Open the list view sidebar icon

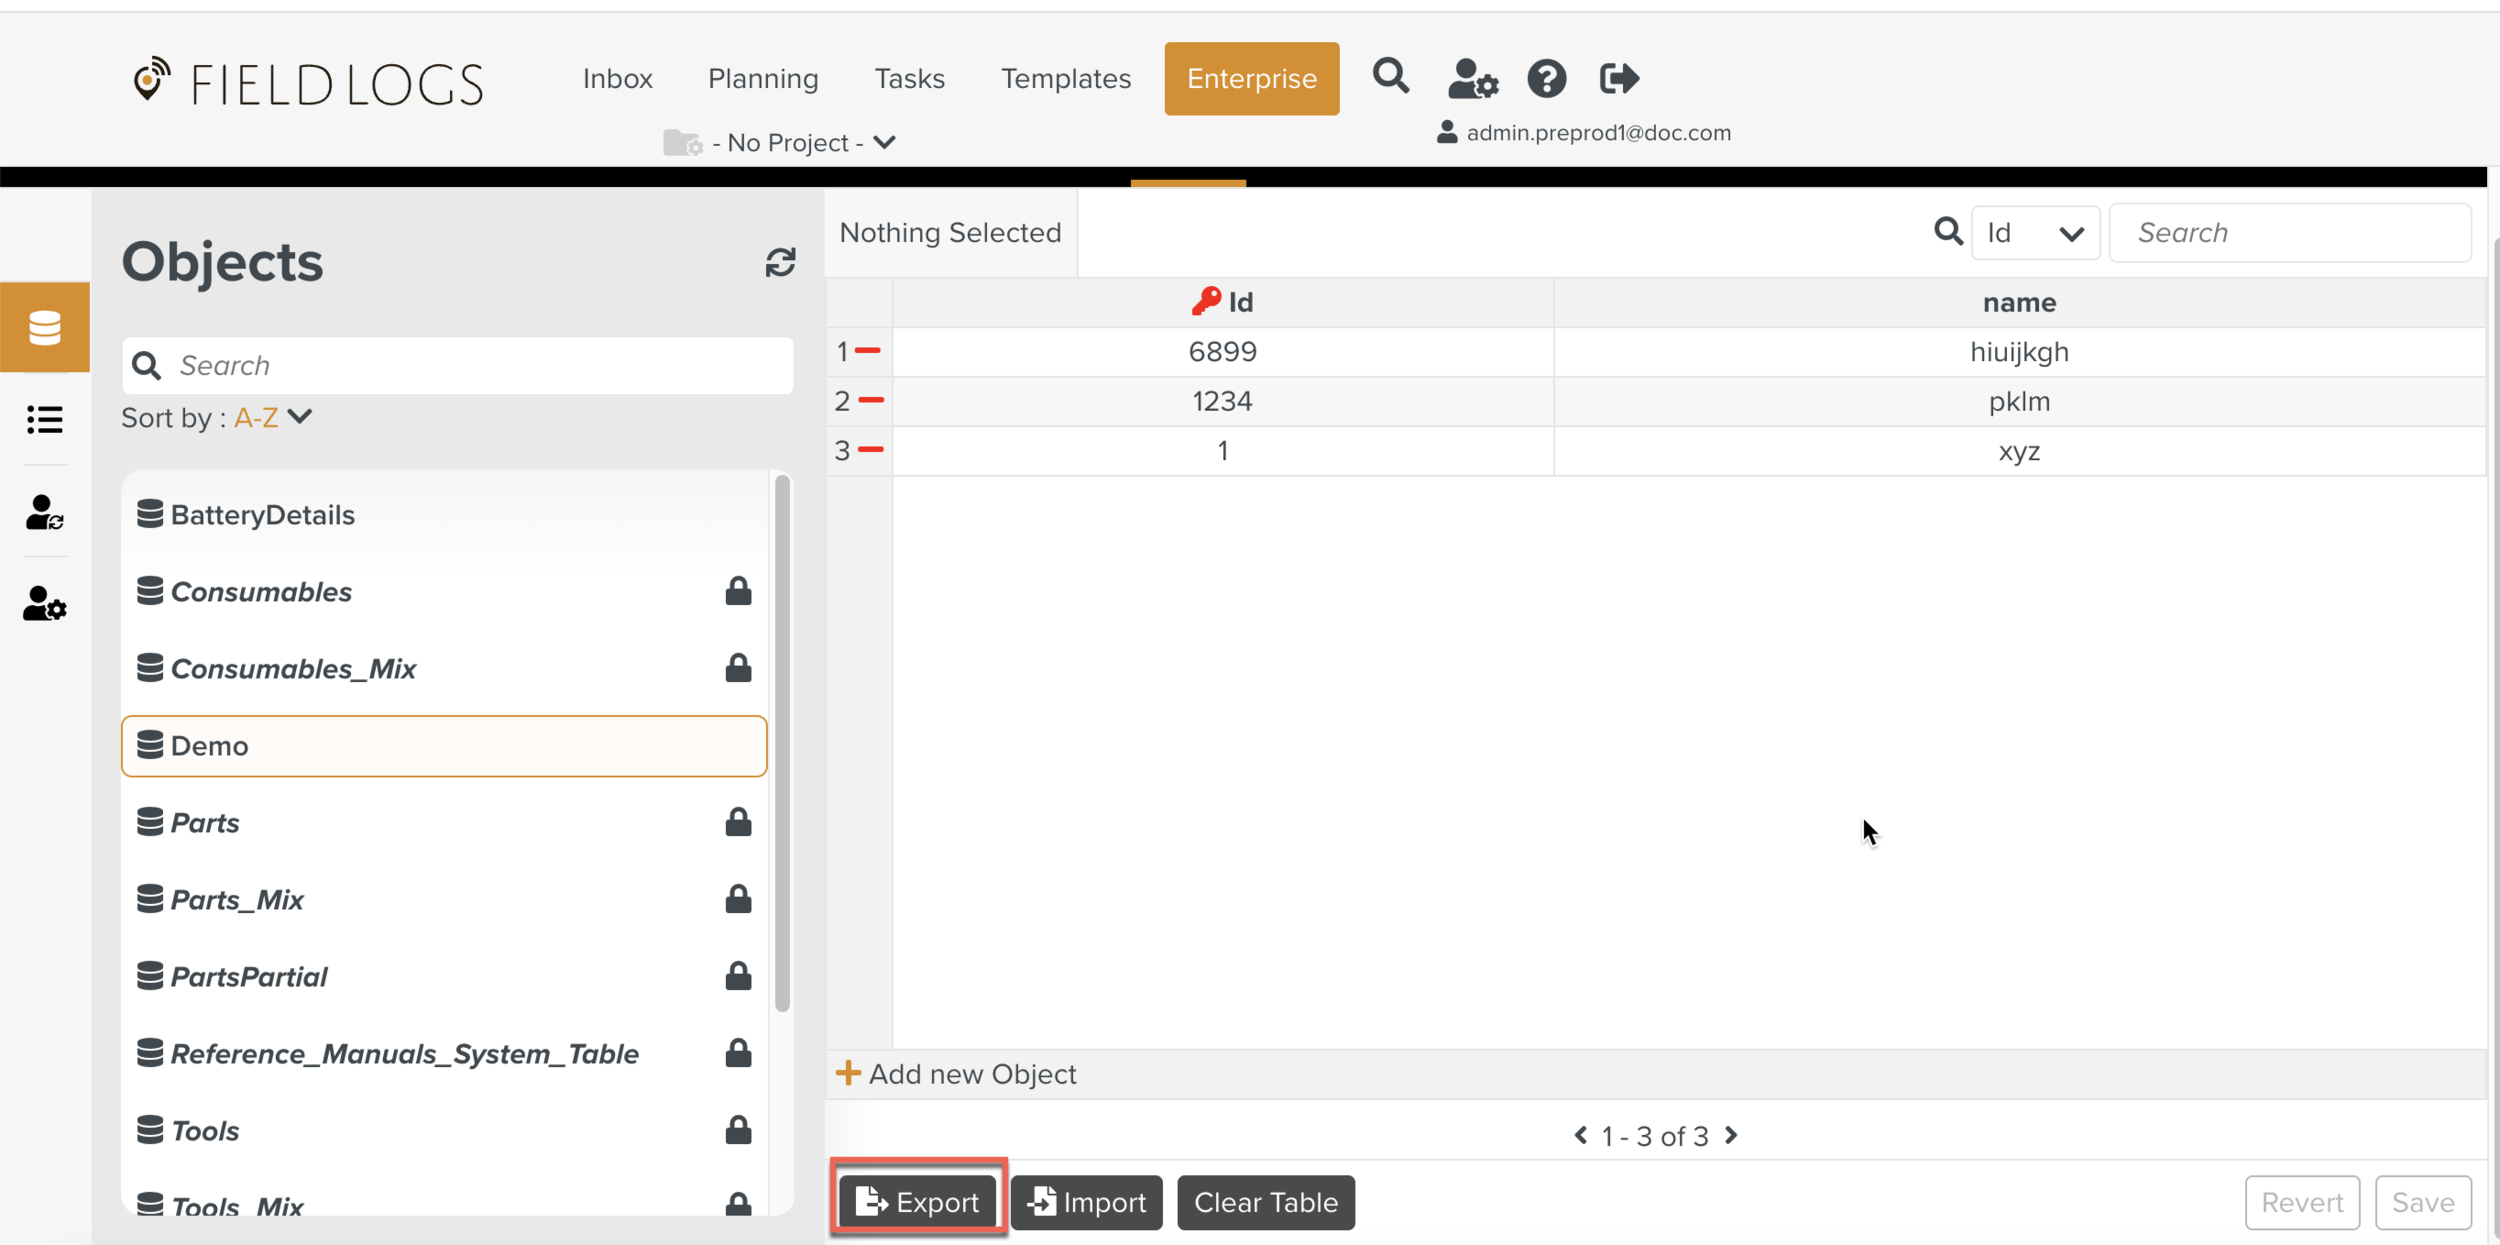pyautogui.click(x=45, y=419)
